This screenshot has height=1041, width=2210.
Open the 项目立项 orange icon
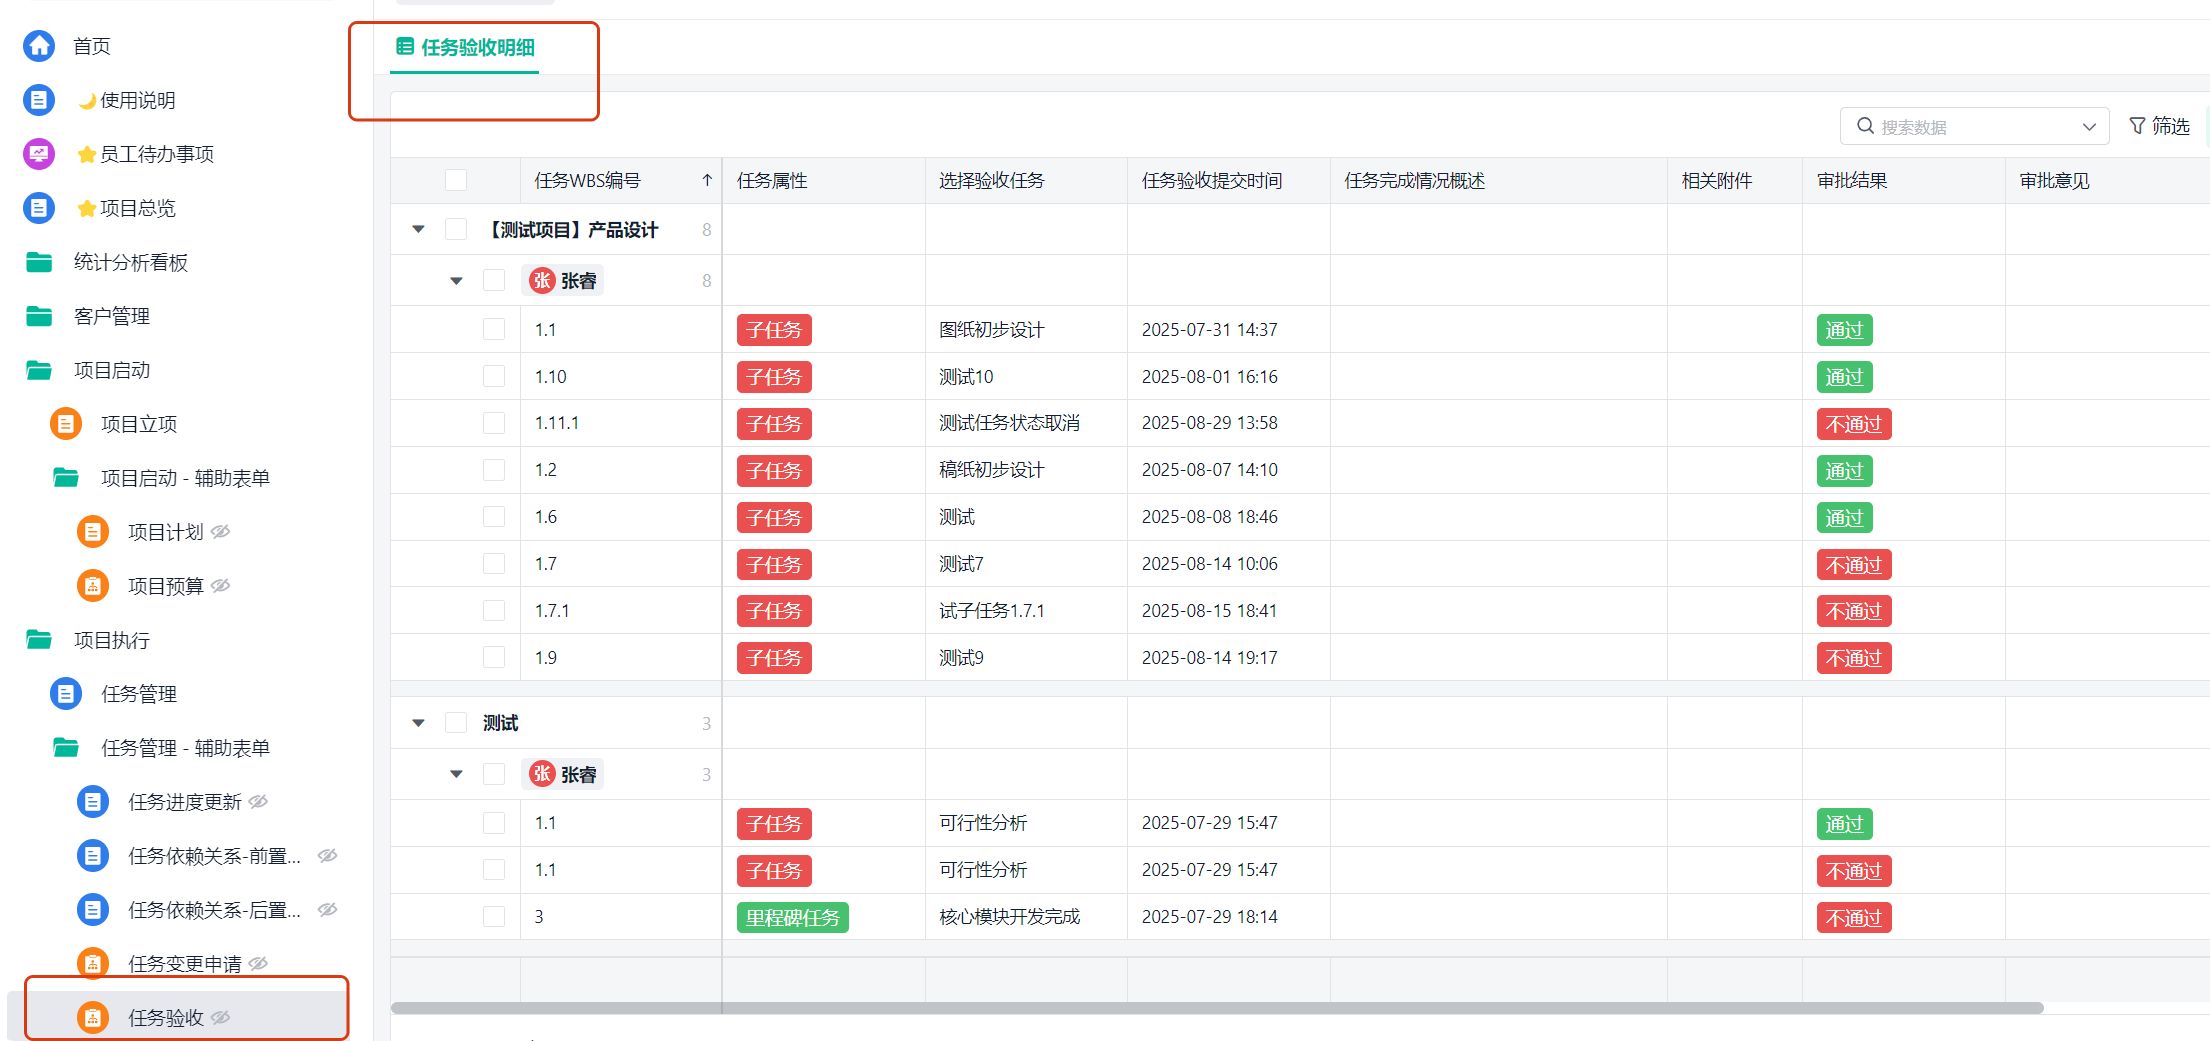click(66, 424)
